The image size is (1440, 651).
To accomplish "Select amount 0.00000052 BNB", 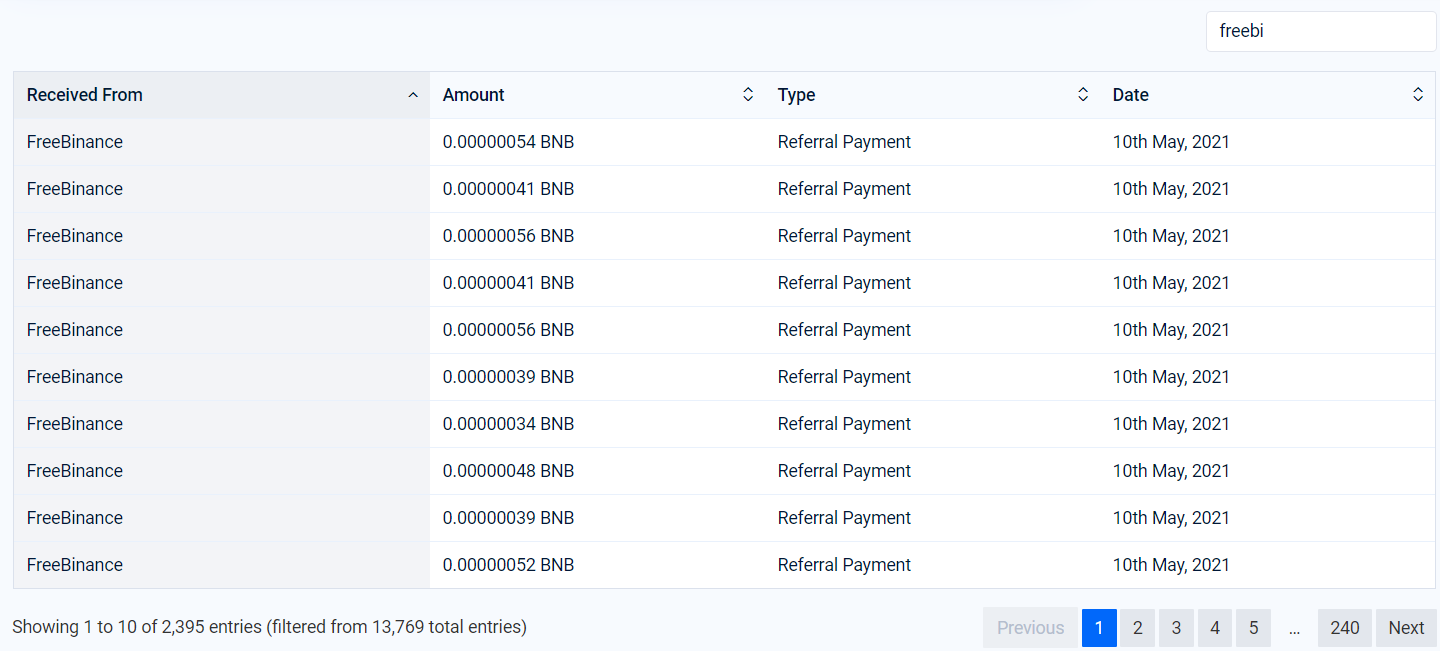I will 509,565.
